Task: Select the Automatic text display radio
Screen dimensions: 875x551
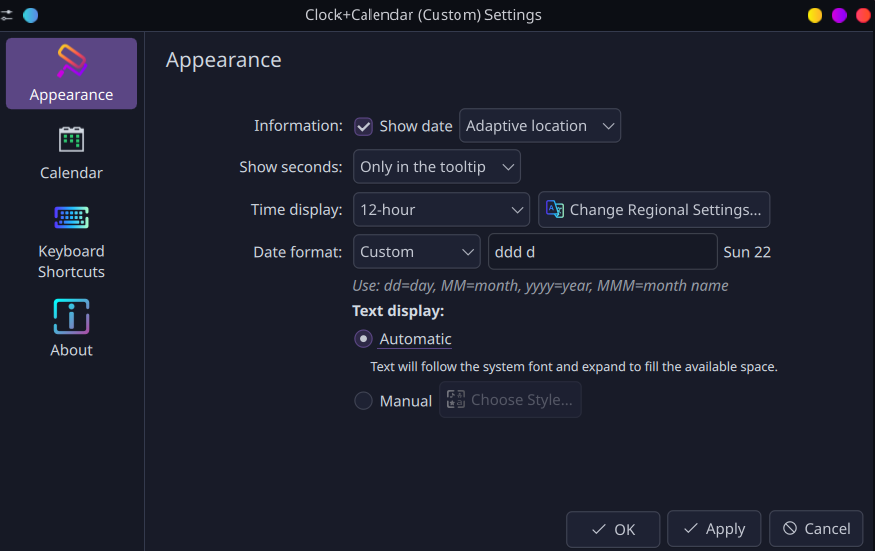Action: (x=363, y=339)
